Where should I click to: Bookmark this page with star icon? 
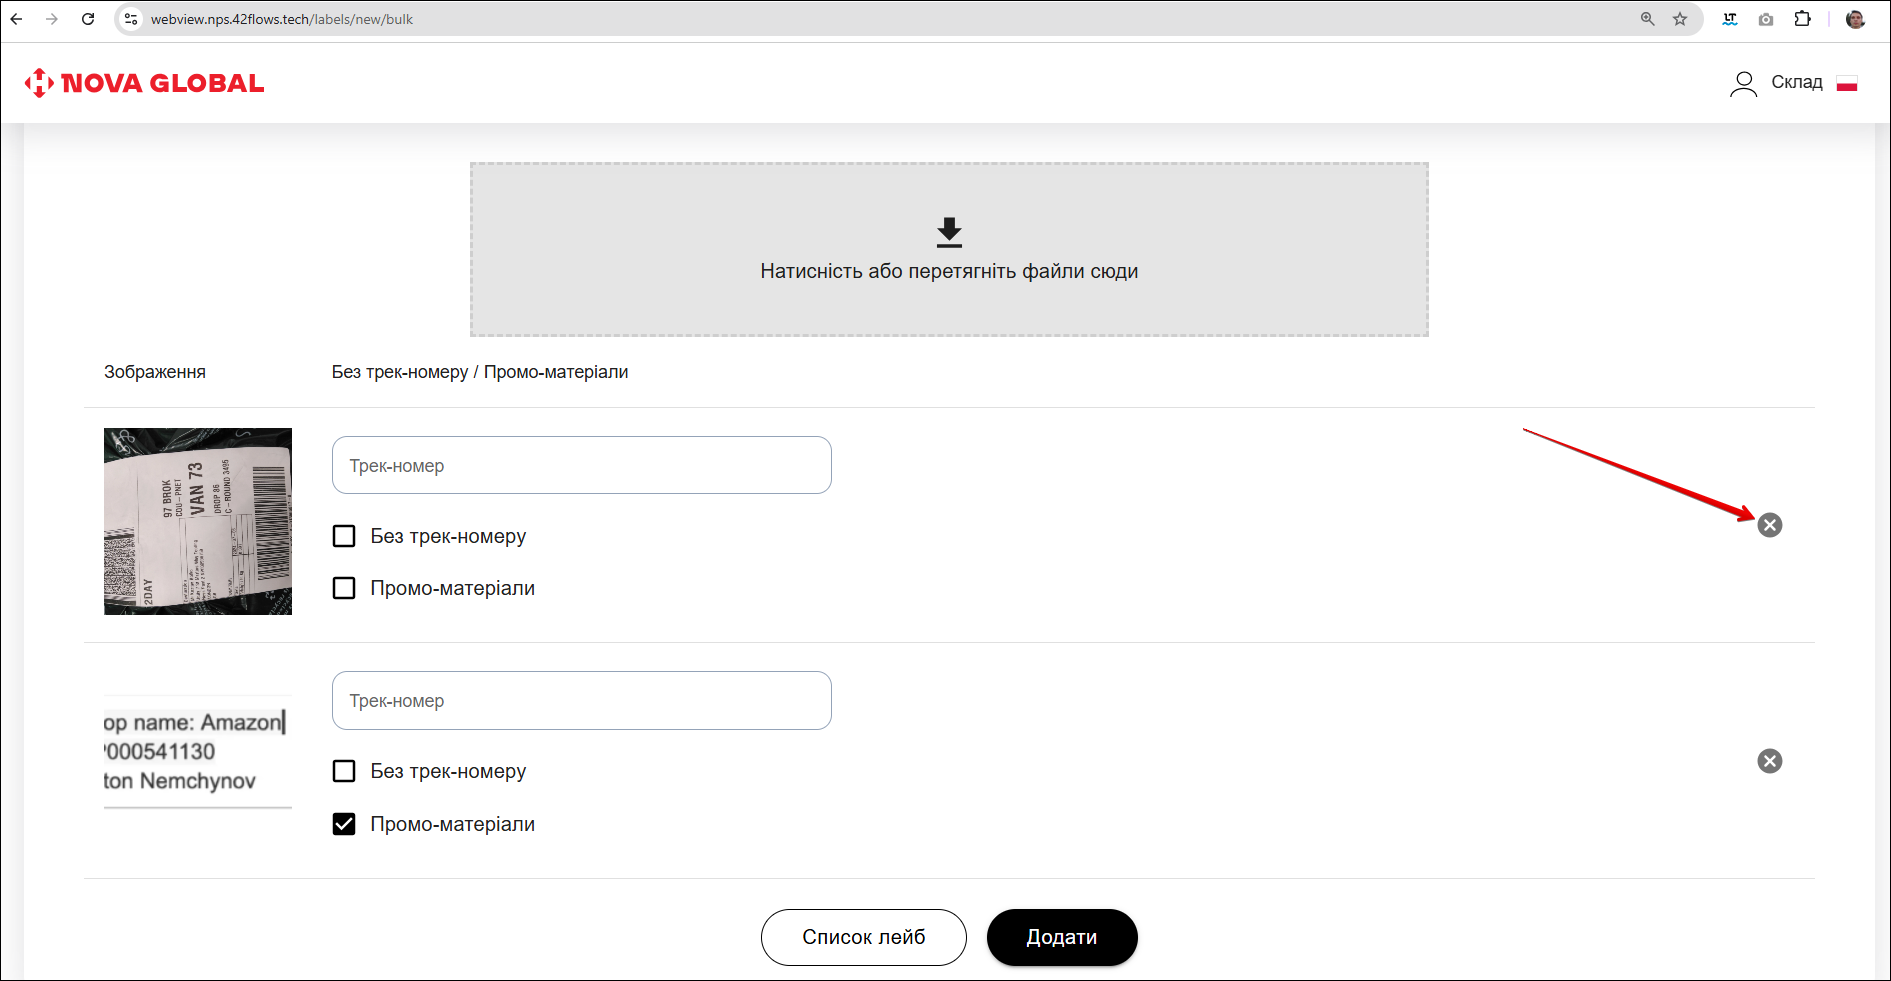(1680, 19)
